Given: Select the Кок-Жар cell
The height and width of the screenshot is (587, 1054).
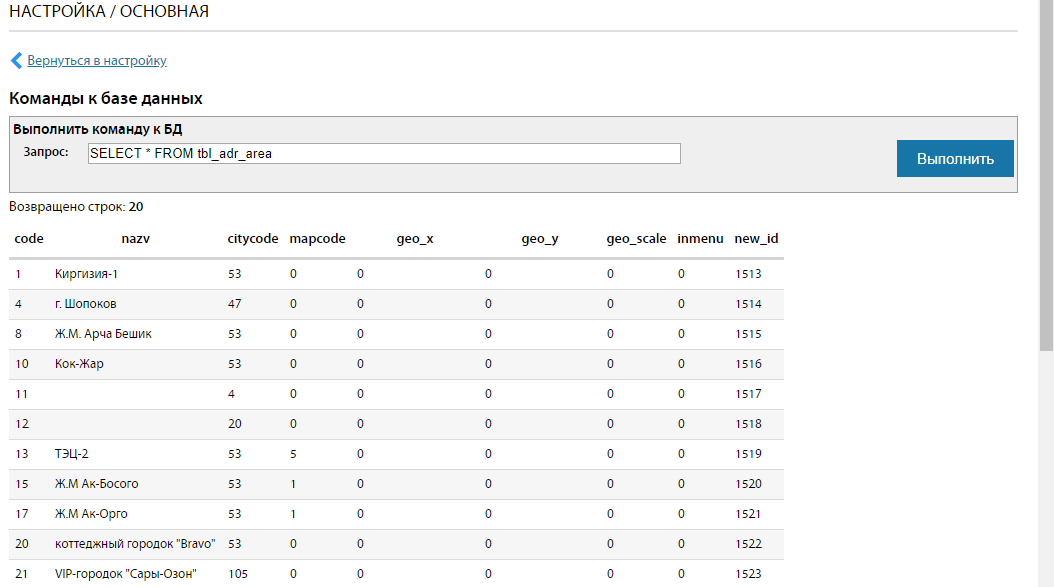Looking at the screenshot, I should pos(79,364).
